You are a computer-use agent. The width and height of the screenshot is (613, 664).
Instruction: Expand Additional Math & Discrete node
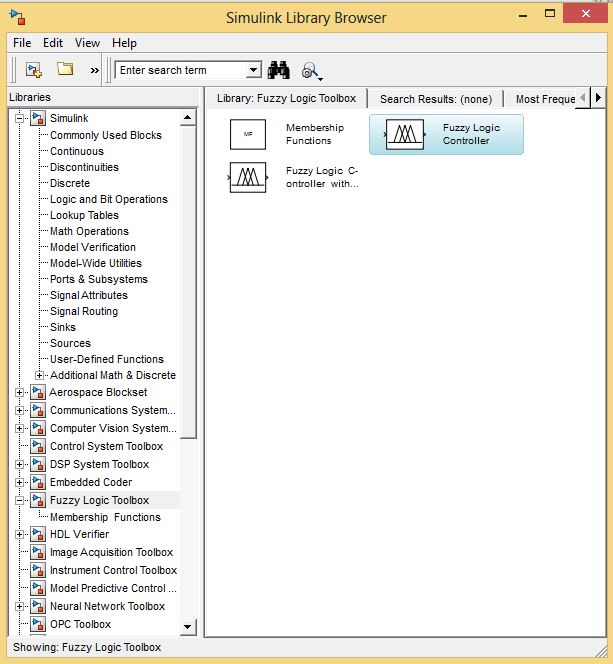click(x=39, y=375)
